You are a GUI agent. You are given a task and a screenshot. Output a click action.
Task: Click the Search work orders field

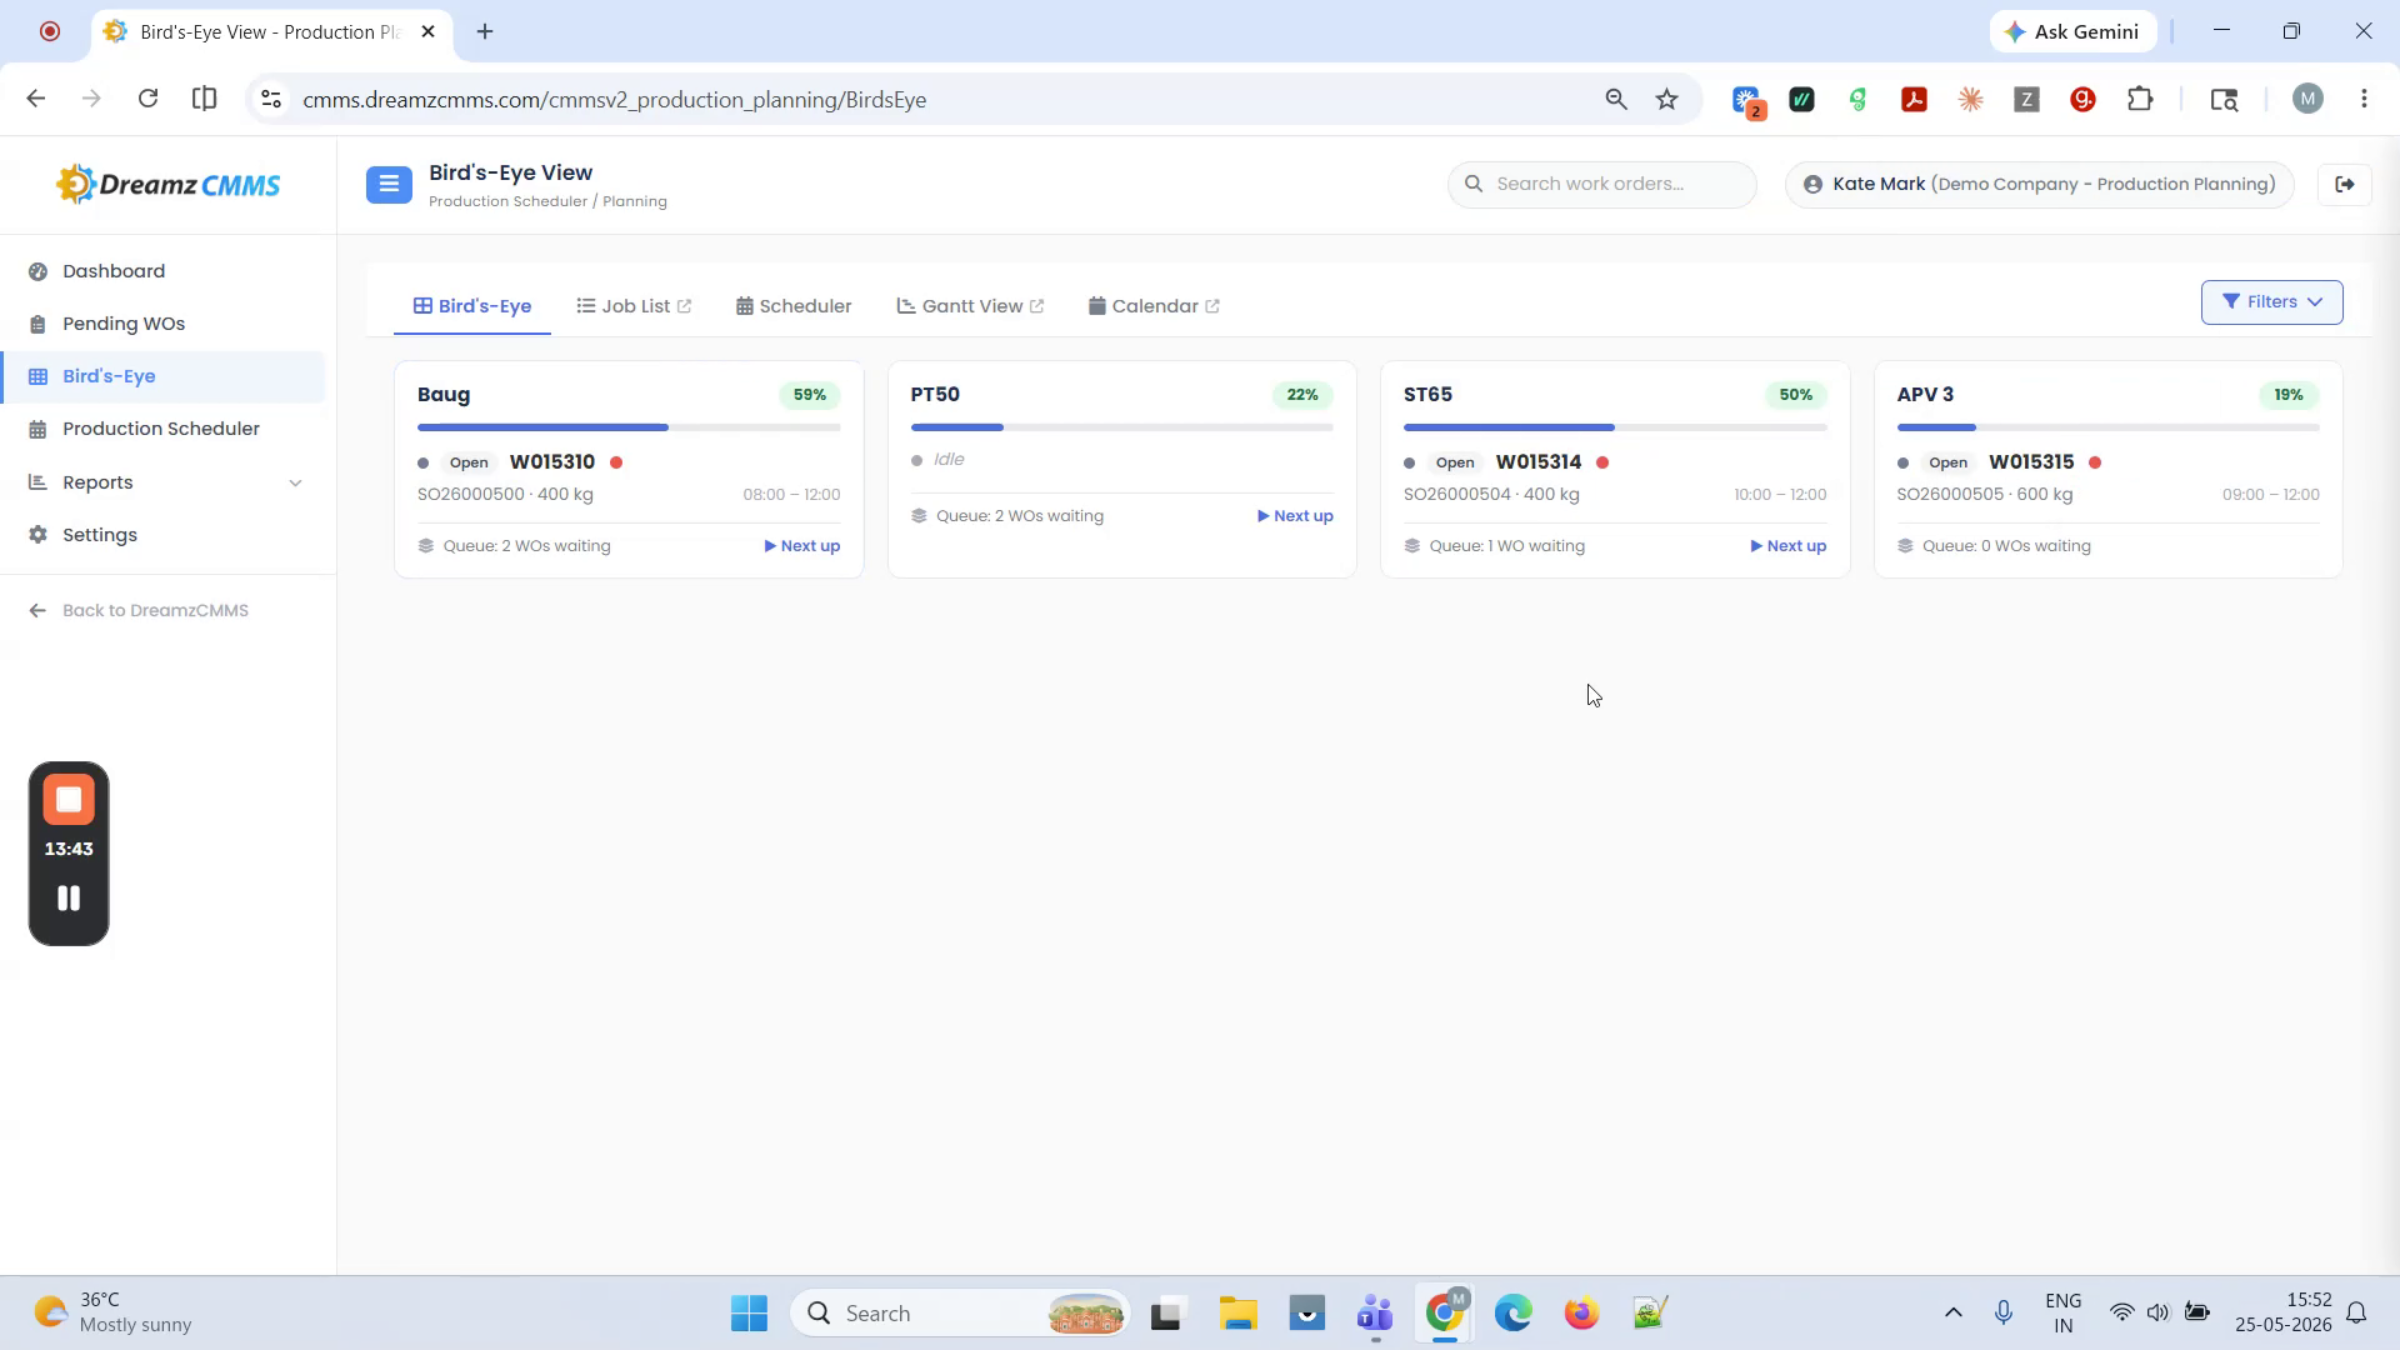(x=1601, y=184)
